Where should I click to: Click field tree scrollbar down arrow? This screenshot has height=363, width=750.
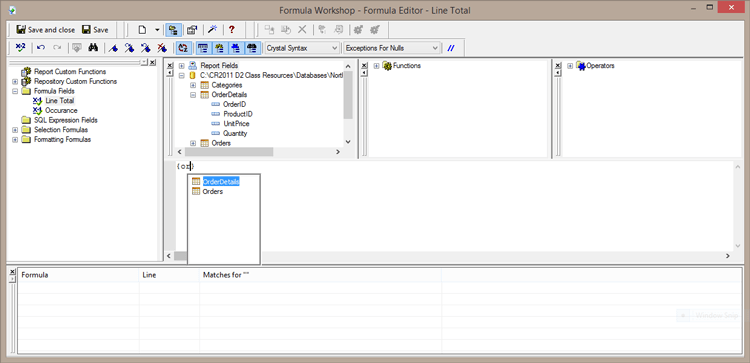348,142
